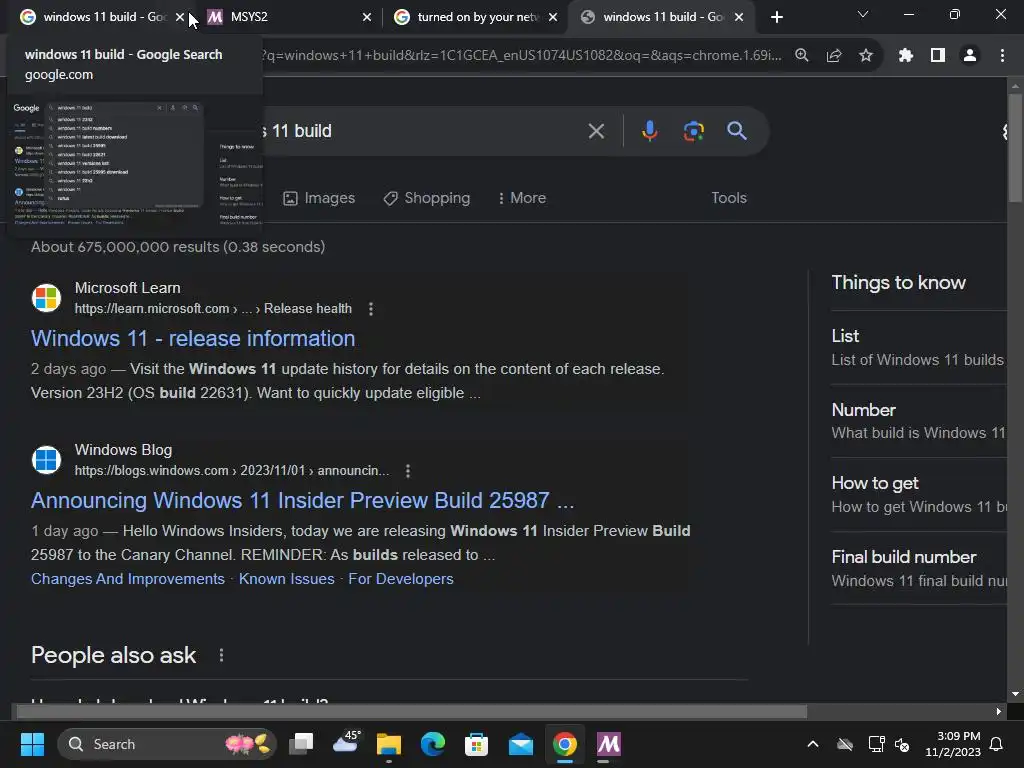
Task: Open options for the Windows Blog result
Action: point(408,471)
